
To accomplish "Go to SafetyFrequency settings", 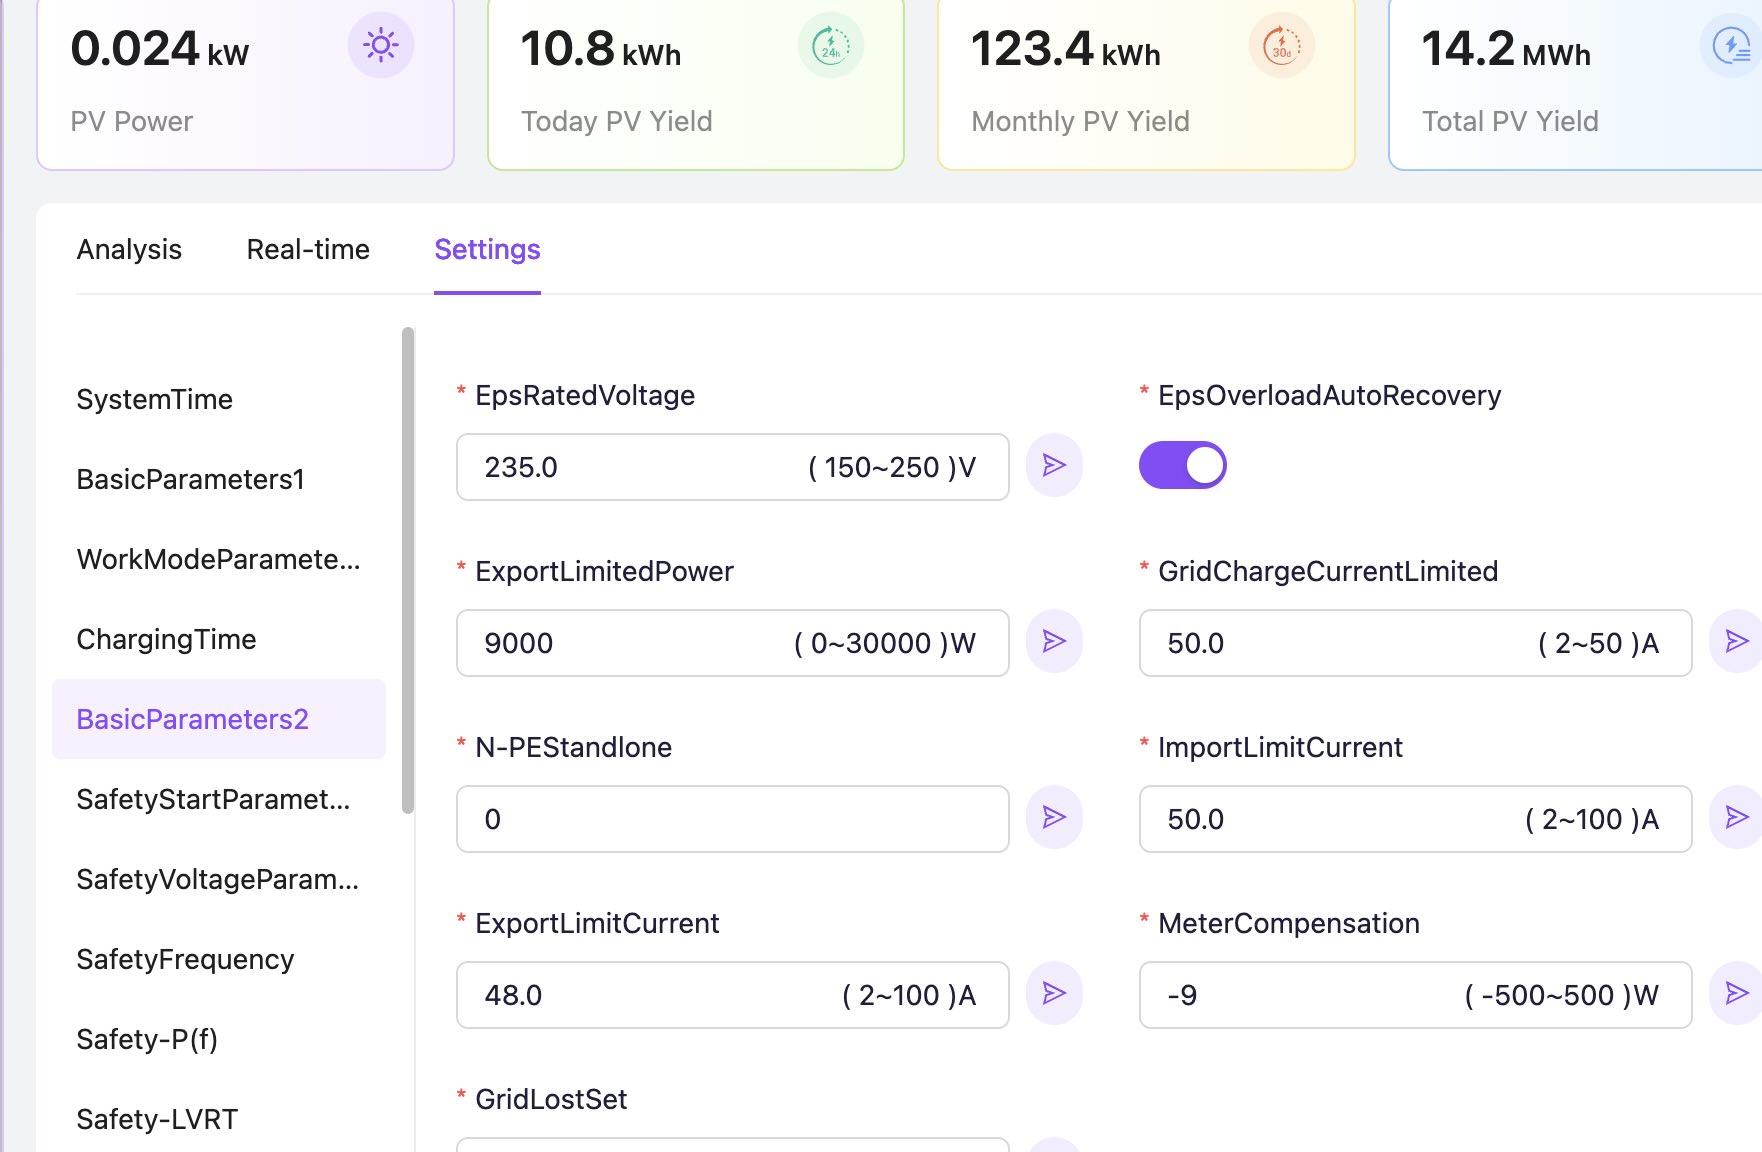I will pyautogui.click(x=185, y=960).
